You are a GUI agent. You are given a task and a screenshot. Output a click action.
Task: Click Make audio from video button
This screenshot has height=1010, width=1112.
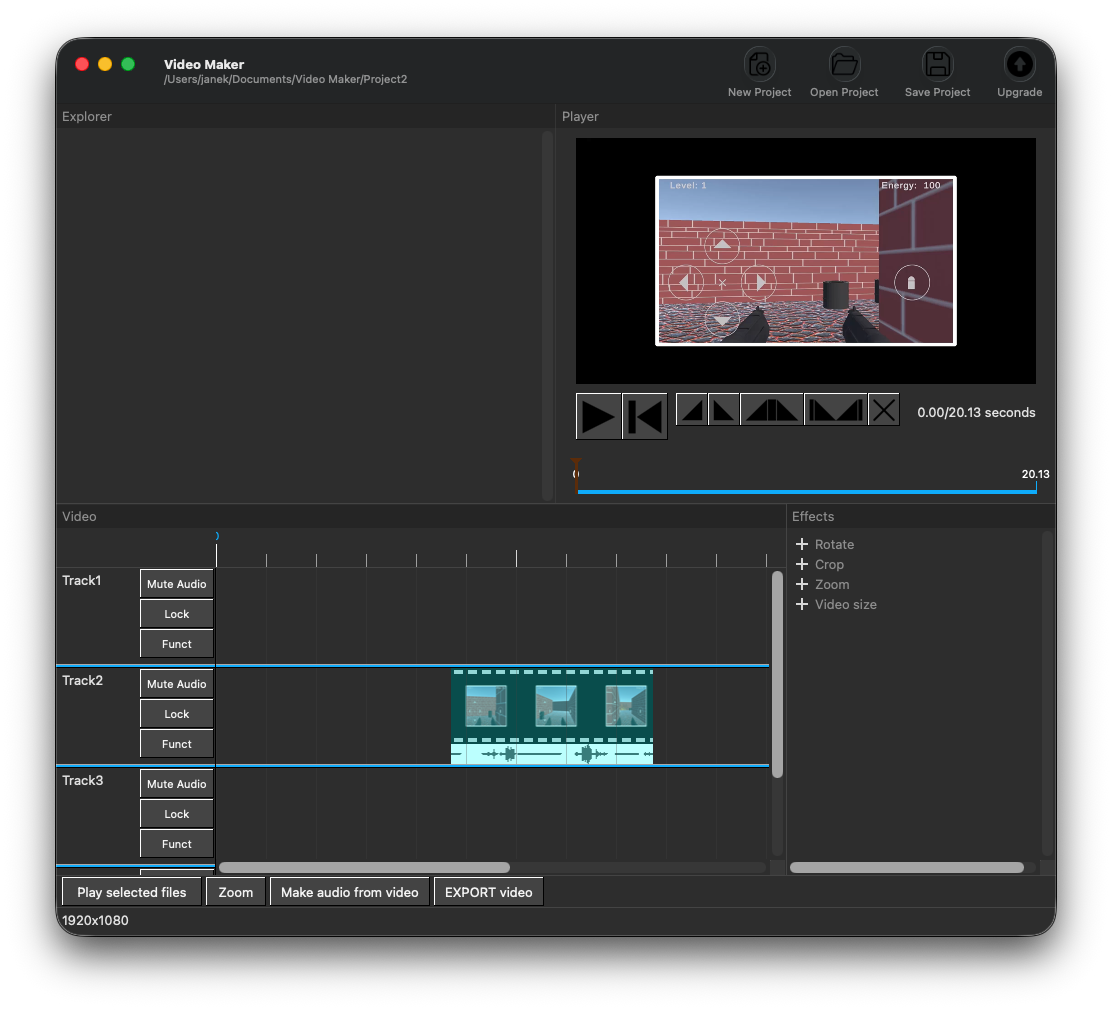tap(350, 892)
